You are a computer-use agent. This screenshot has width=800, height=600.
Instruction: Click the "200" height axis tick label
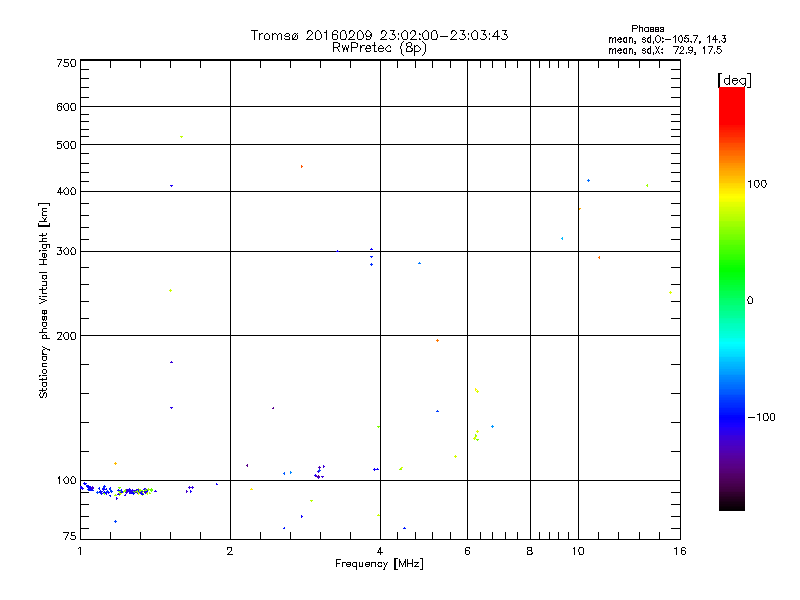[x=66, y=336]
